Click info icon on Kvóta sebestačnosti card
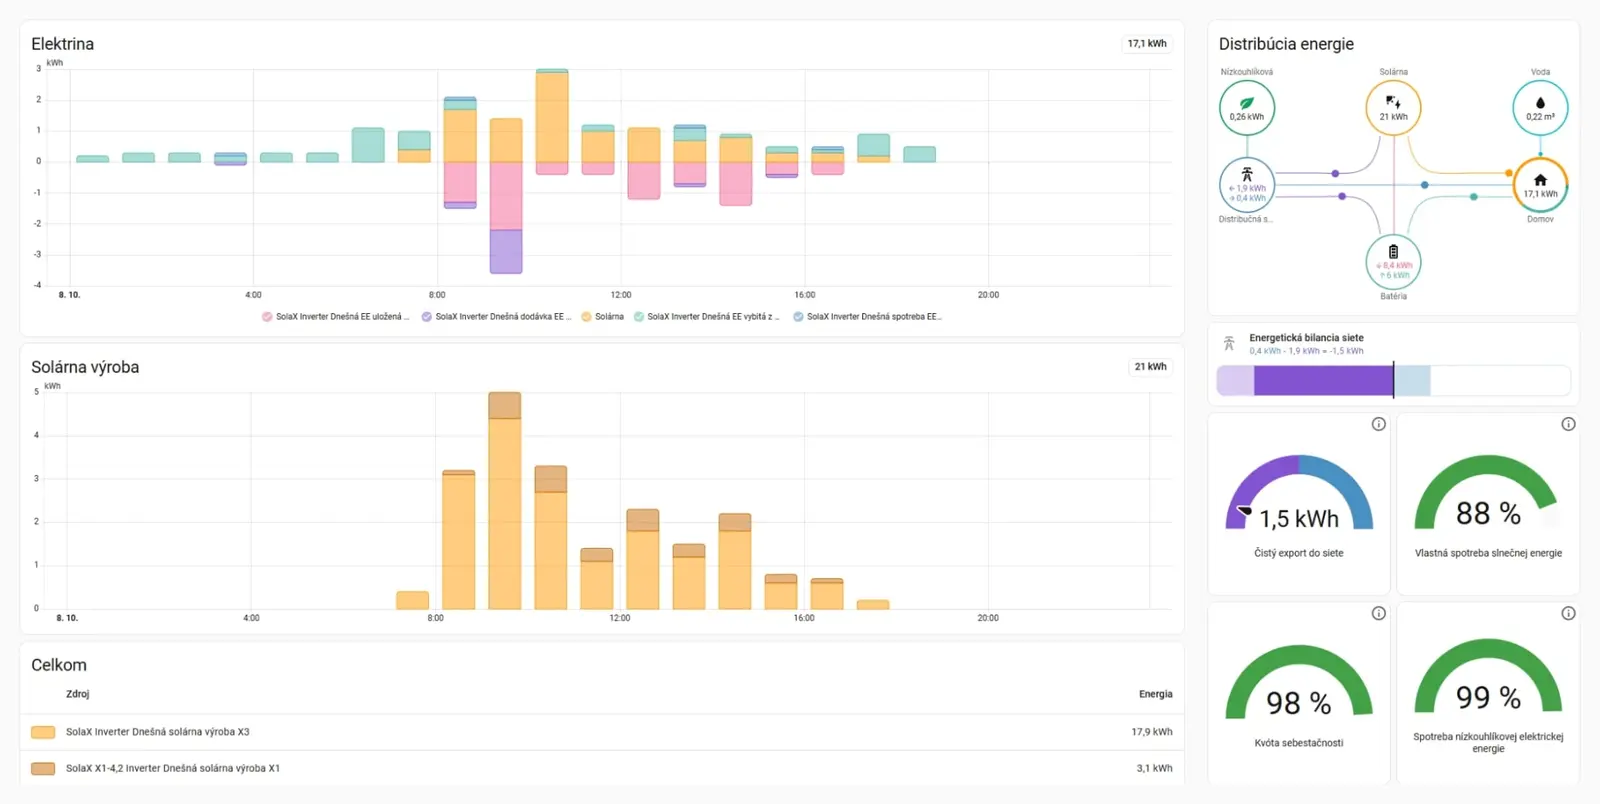This screenshot has width=1600, height=804. [1378, 613]
